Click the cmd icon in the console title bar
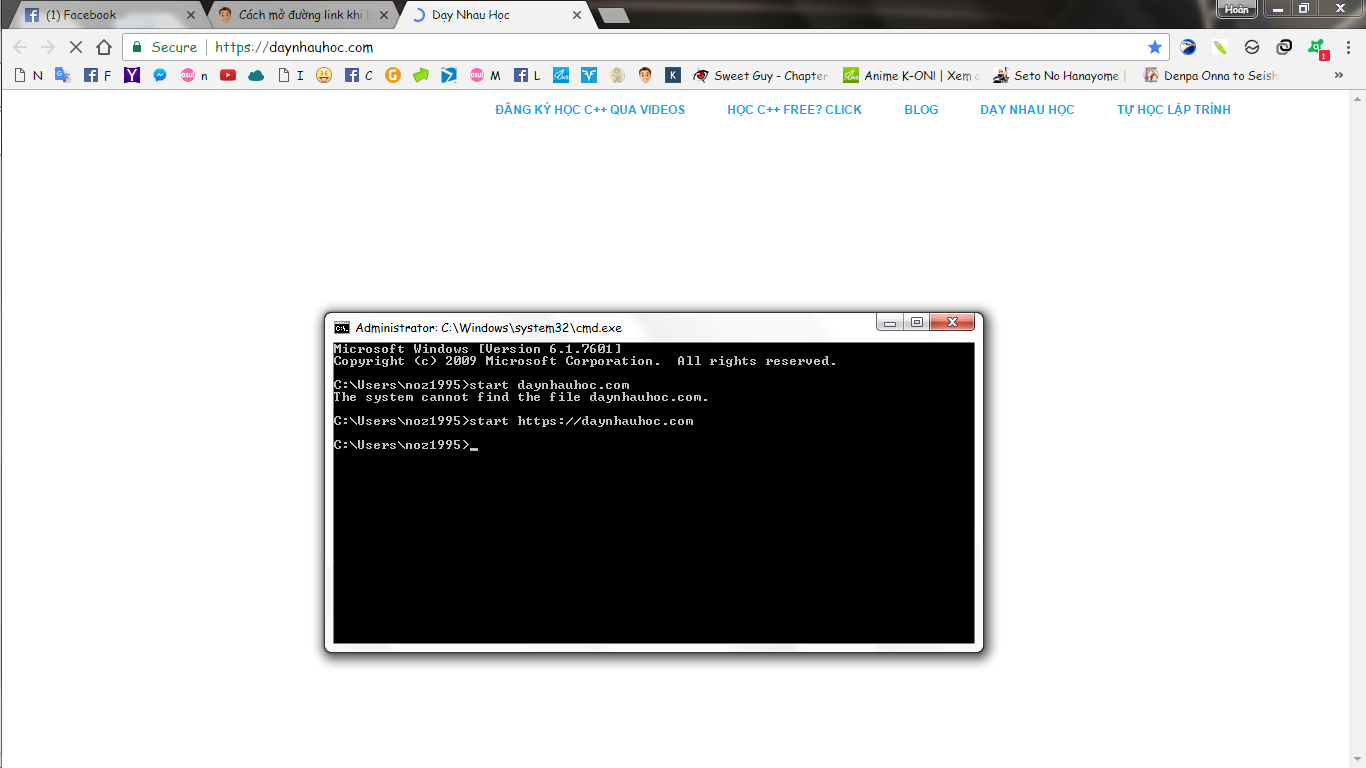Image resolution: width=1366 pixels, height=768 pixels. click(x=342, y=327)
